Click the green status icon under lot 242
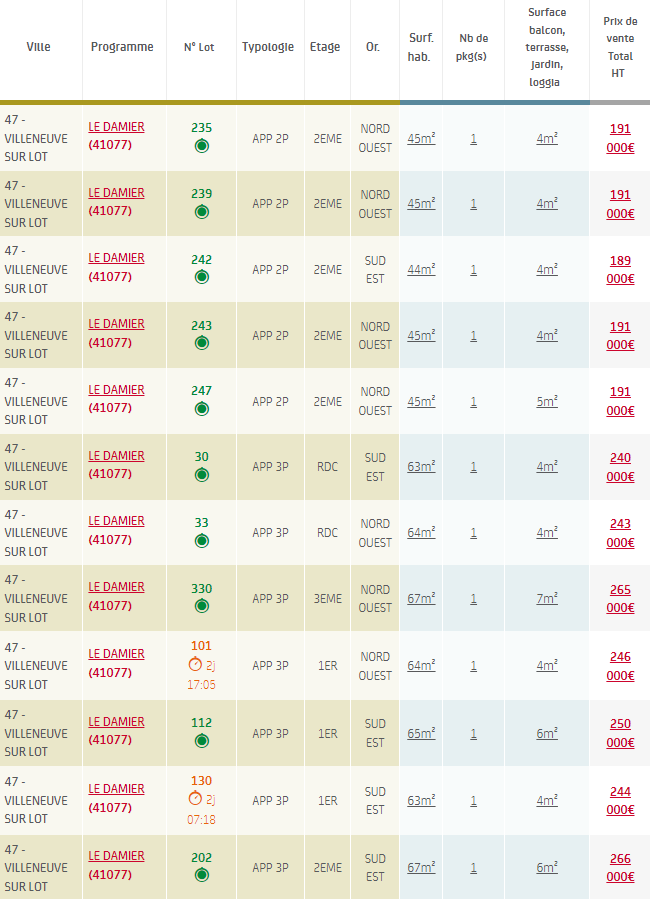 201,277
